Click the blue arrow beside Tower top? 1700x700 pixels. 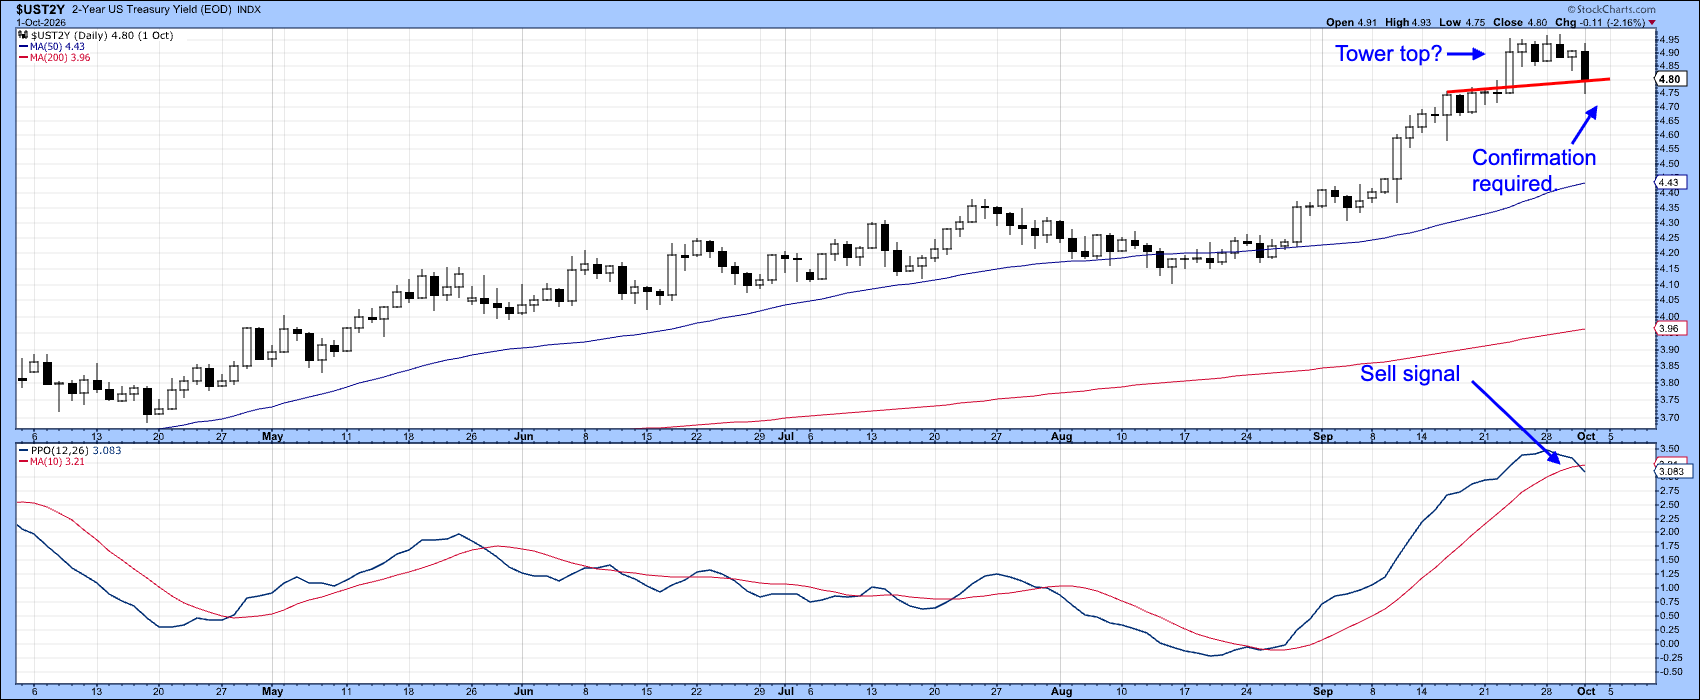pos(1466,53)
